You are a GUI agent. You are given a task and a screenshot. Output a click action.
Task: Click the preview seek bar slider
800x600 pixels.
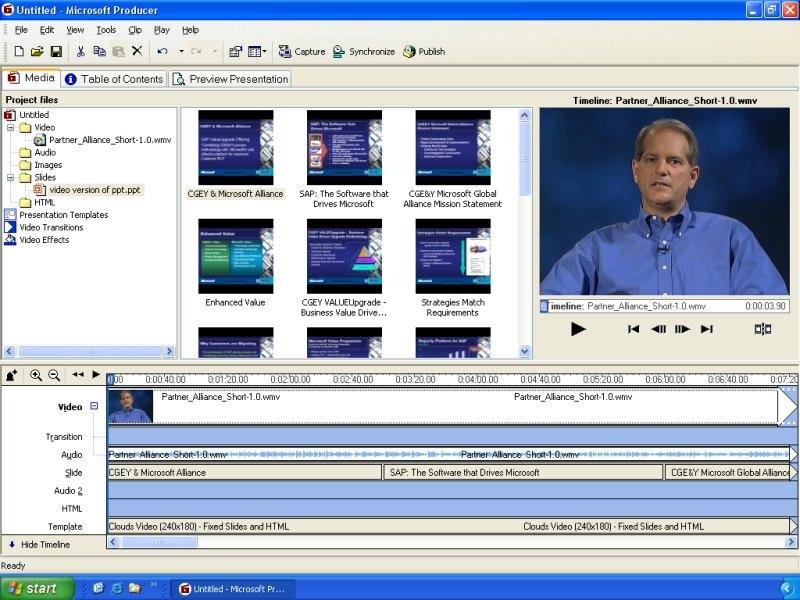click(544, 306)
